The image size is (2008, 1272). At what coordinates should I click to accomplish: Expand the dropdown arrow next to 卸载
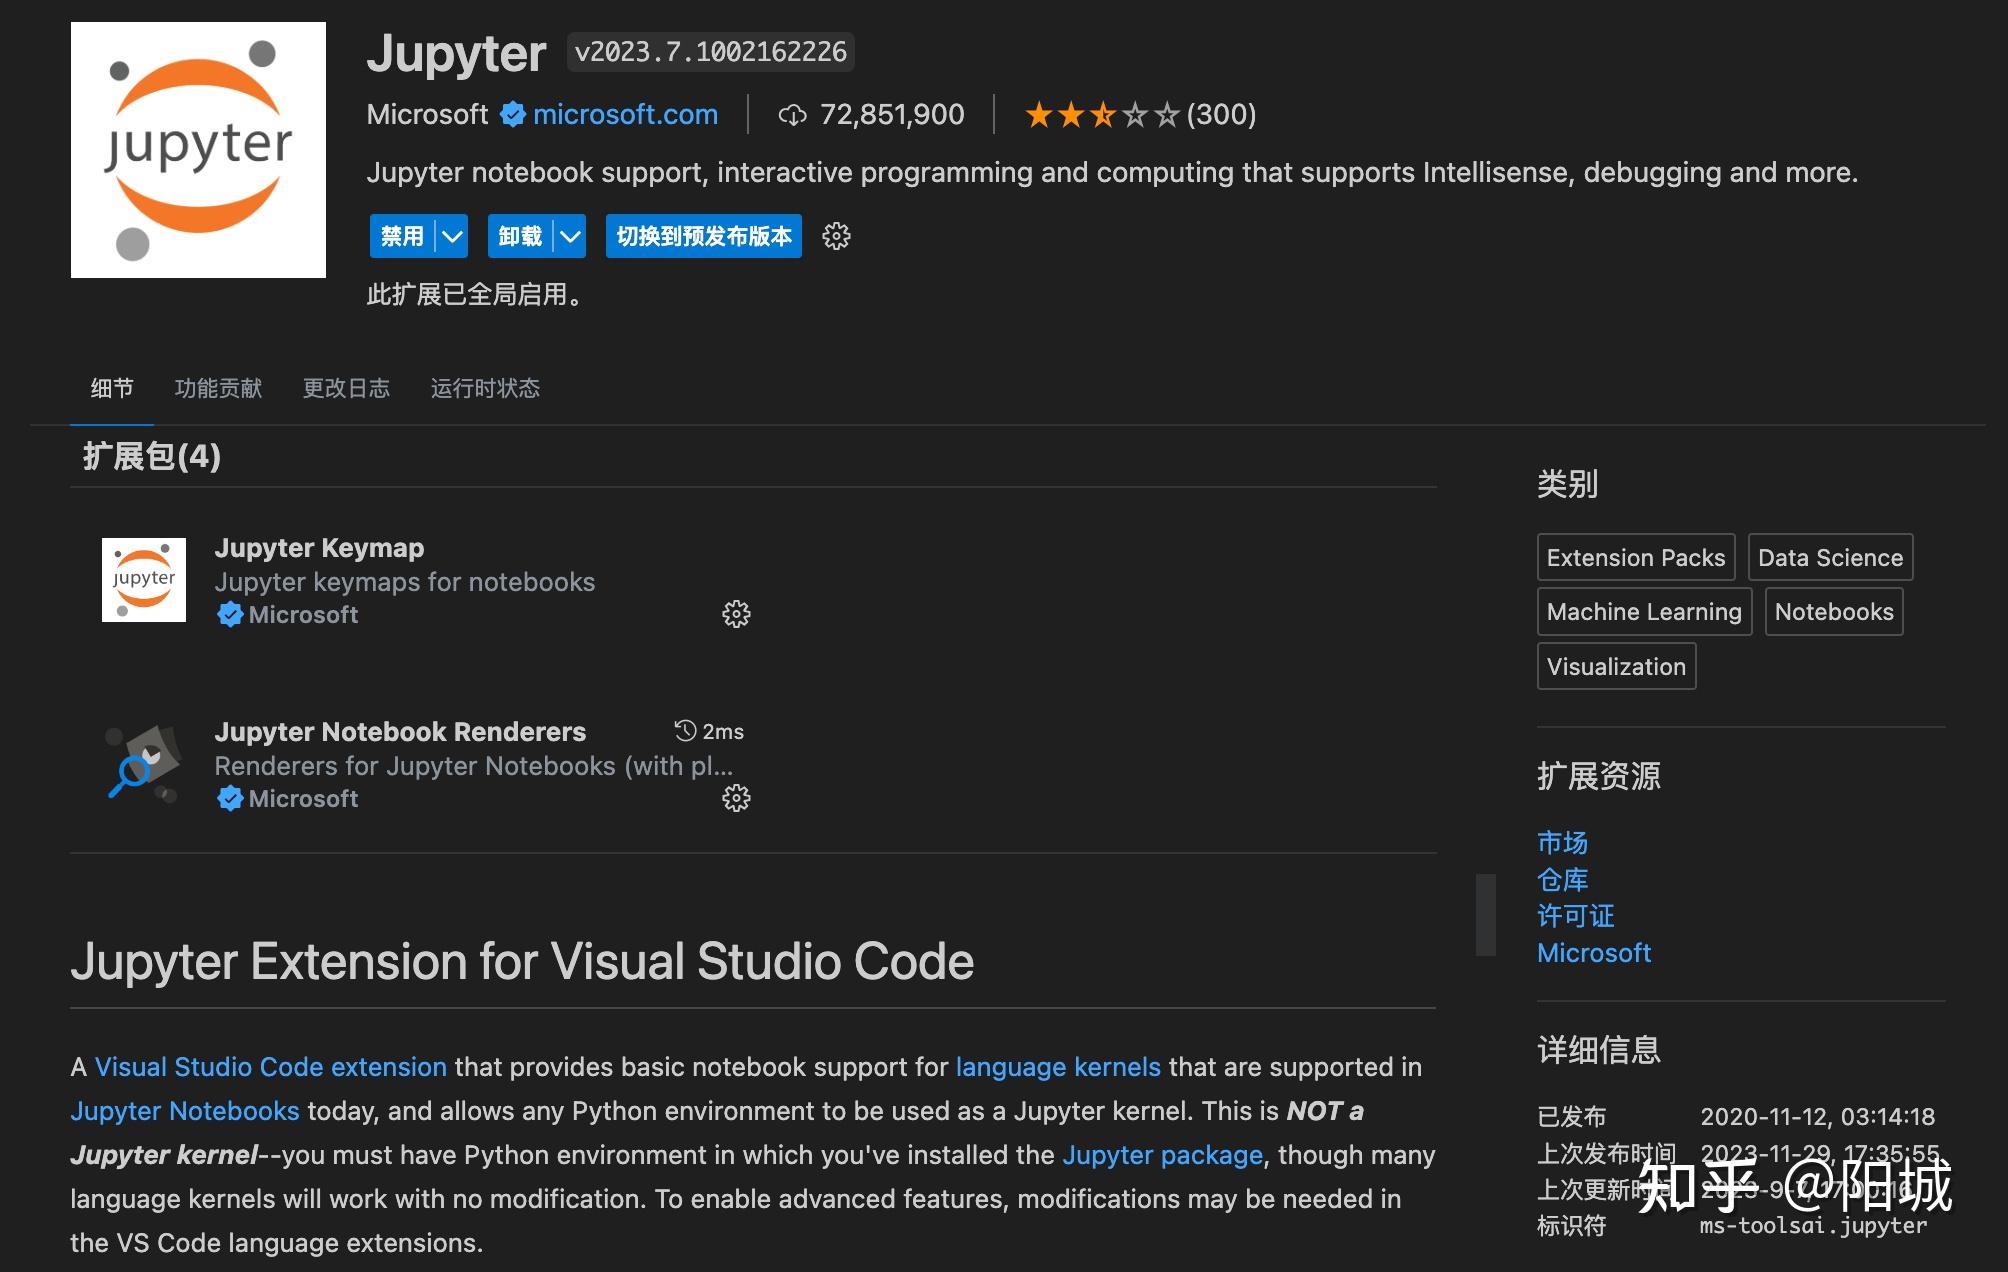click(569, 236)
